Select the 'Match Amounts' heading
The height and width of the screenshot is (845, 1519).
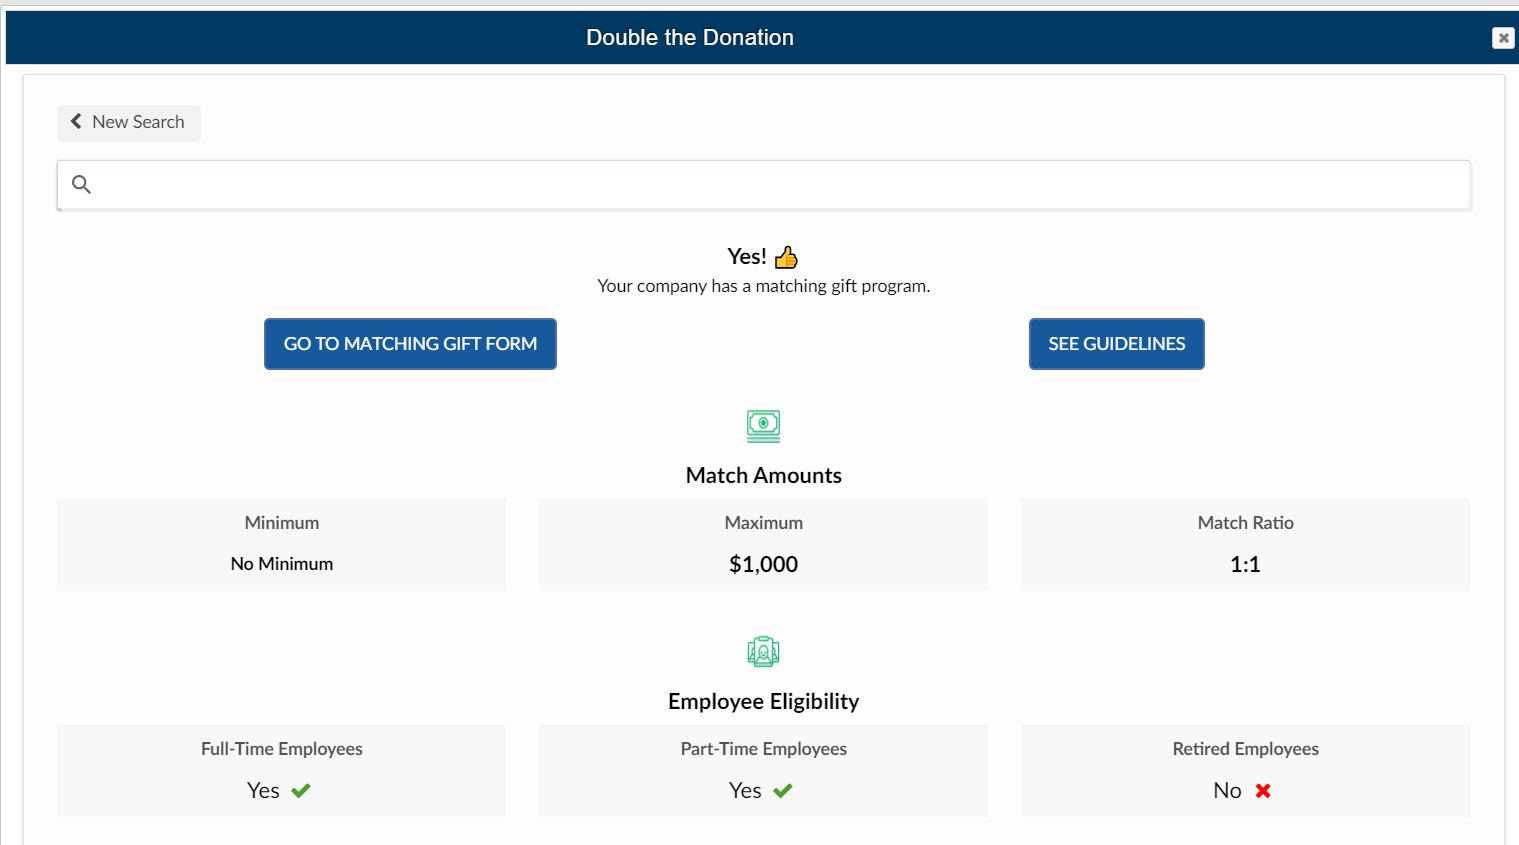coord(764,476)
